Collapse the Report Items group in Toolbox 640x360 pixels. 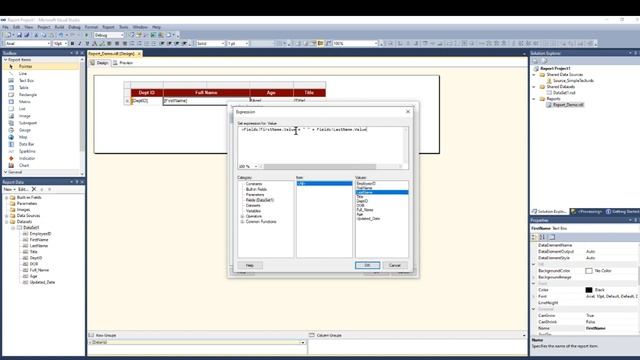point(6,60)
